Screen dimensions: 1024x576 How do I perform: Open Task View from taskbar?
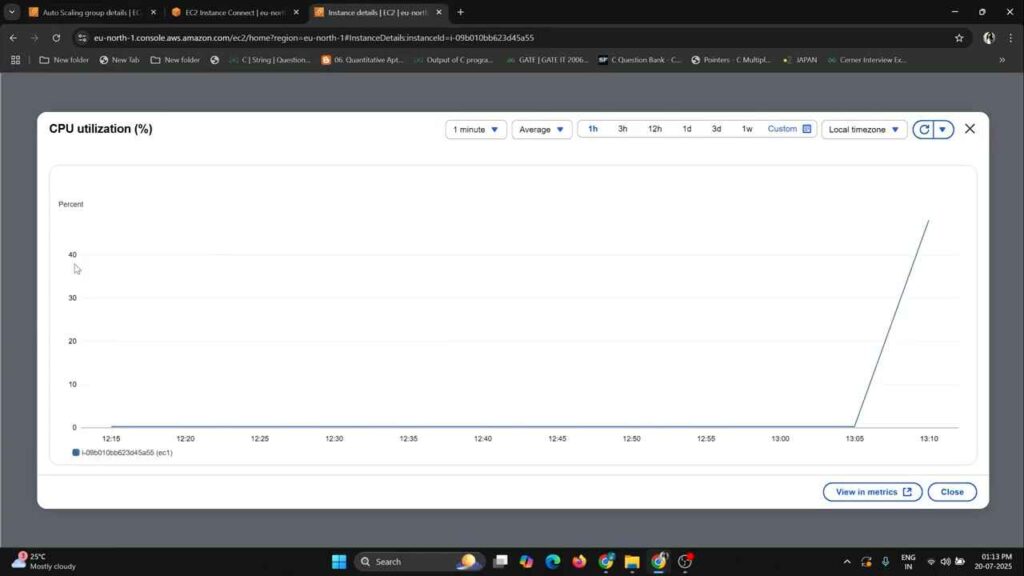pyautogui.click(x=501, y=562)
